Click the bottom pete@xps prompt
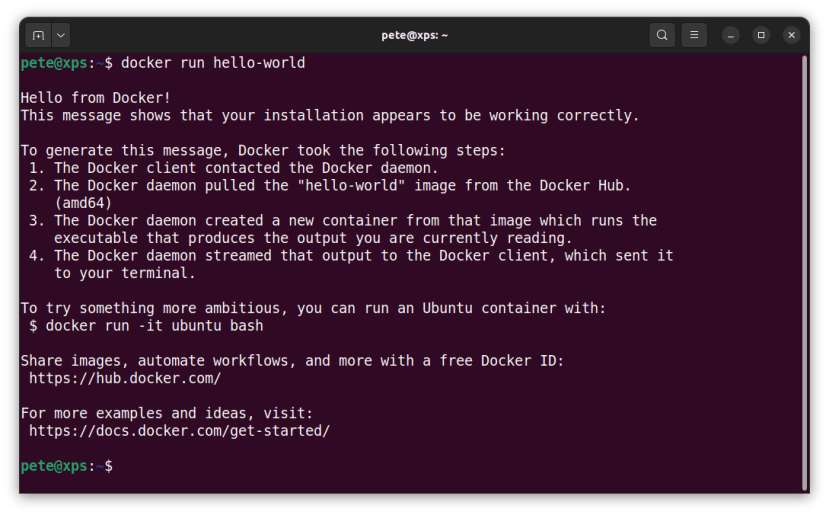Screen dimensions: 829x515 [x=67, y=466]
